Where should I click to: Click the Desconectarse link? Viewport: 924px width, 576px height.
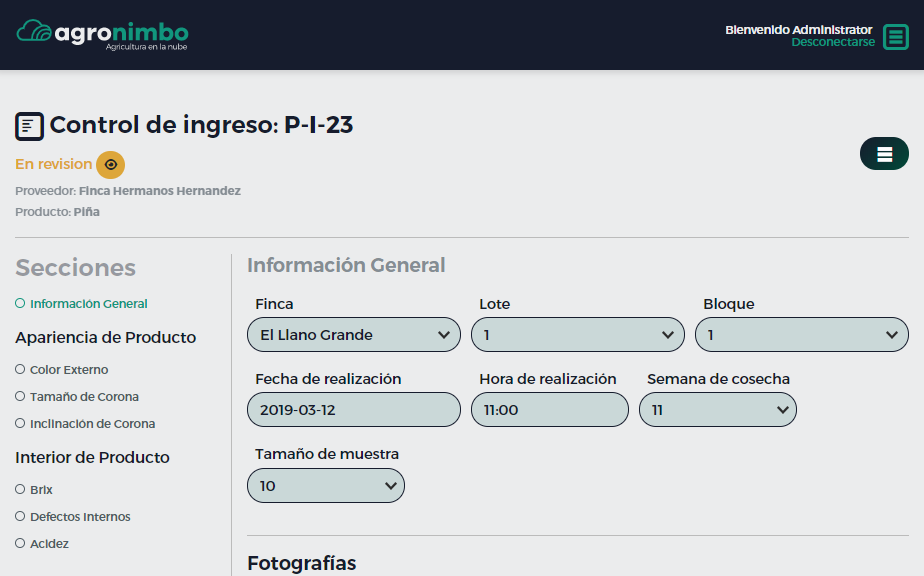(x=833, y=43)
